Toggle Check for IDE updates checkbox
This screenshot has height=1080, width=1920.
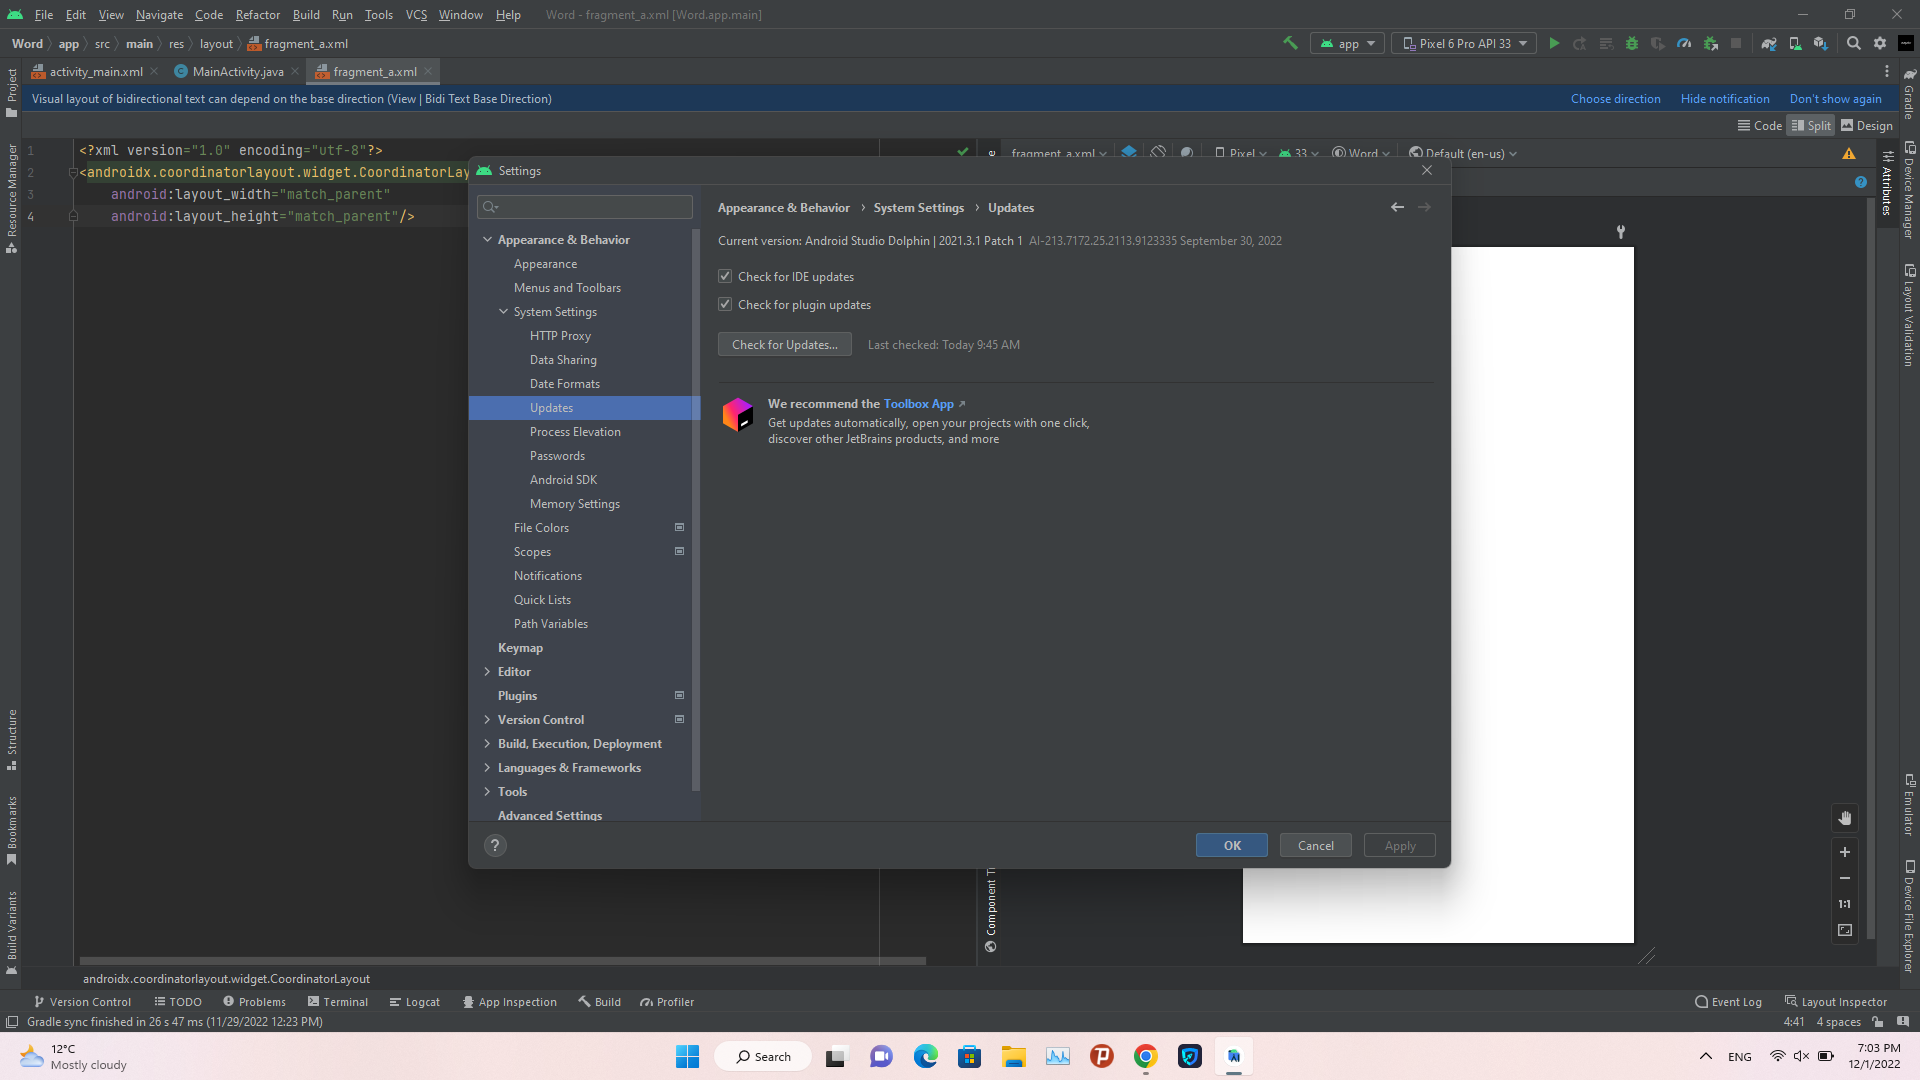coord(725,276)
